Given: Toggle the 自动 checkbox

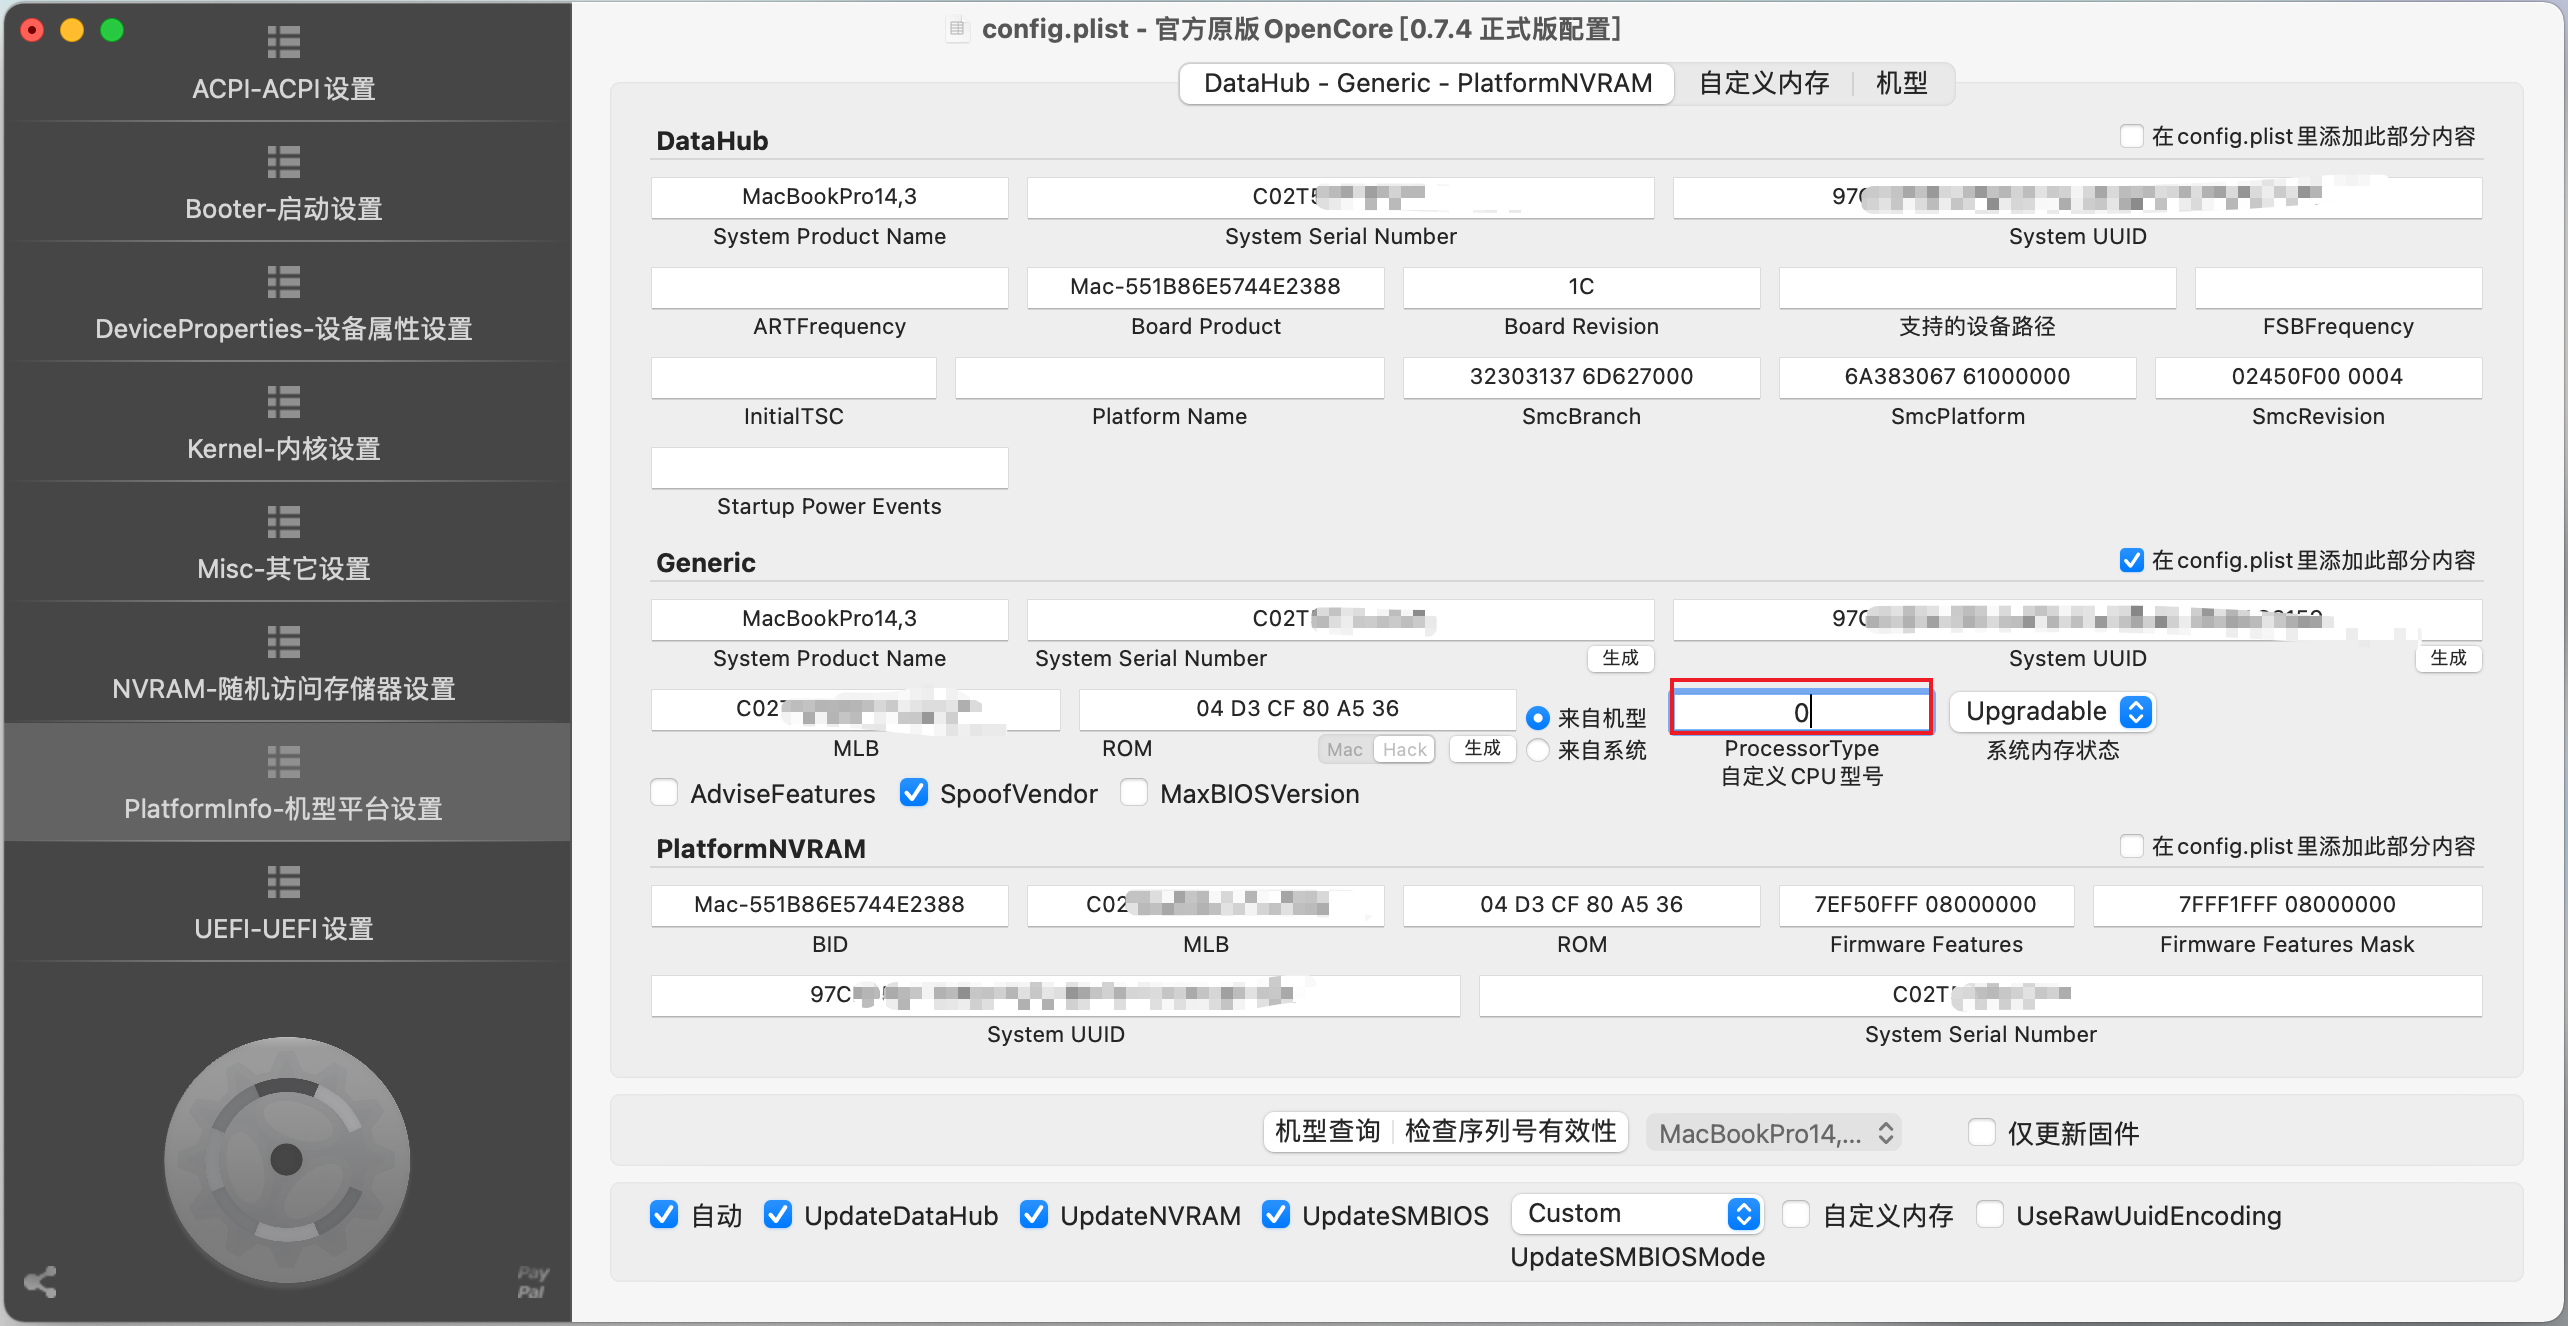Looking at the screenshot, I should pyautogui.click(x=664, y=1215).
